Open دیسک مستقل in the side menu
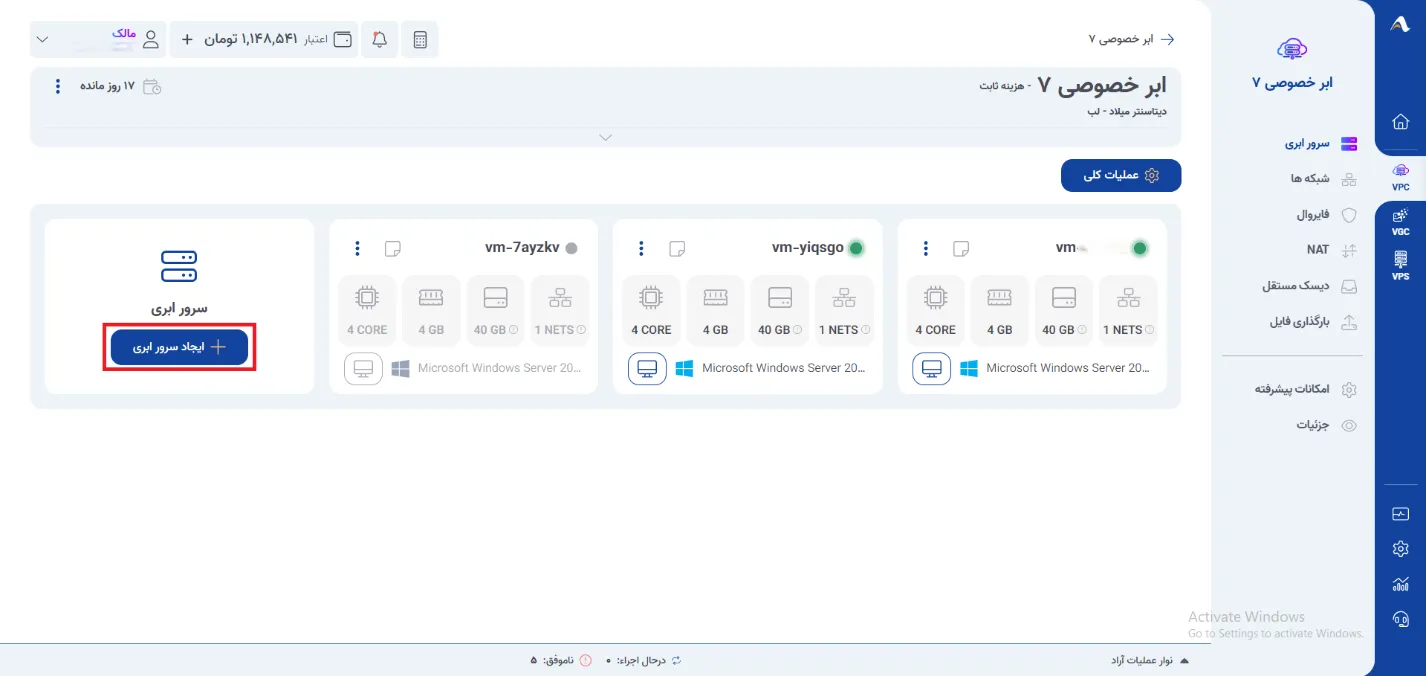The image size is (1426, 676). pos(1309,286)
